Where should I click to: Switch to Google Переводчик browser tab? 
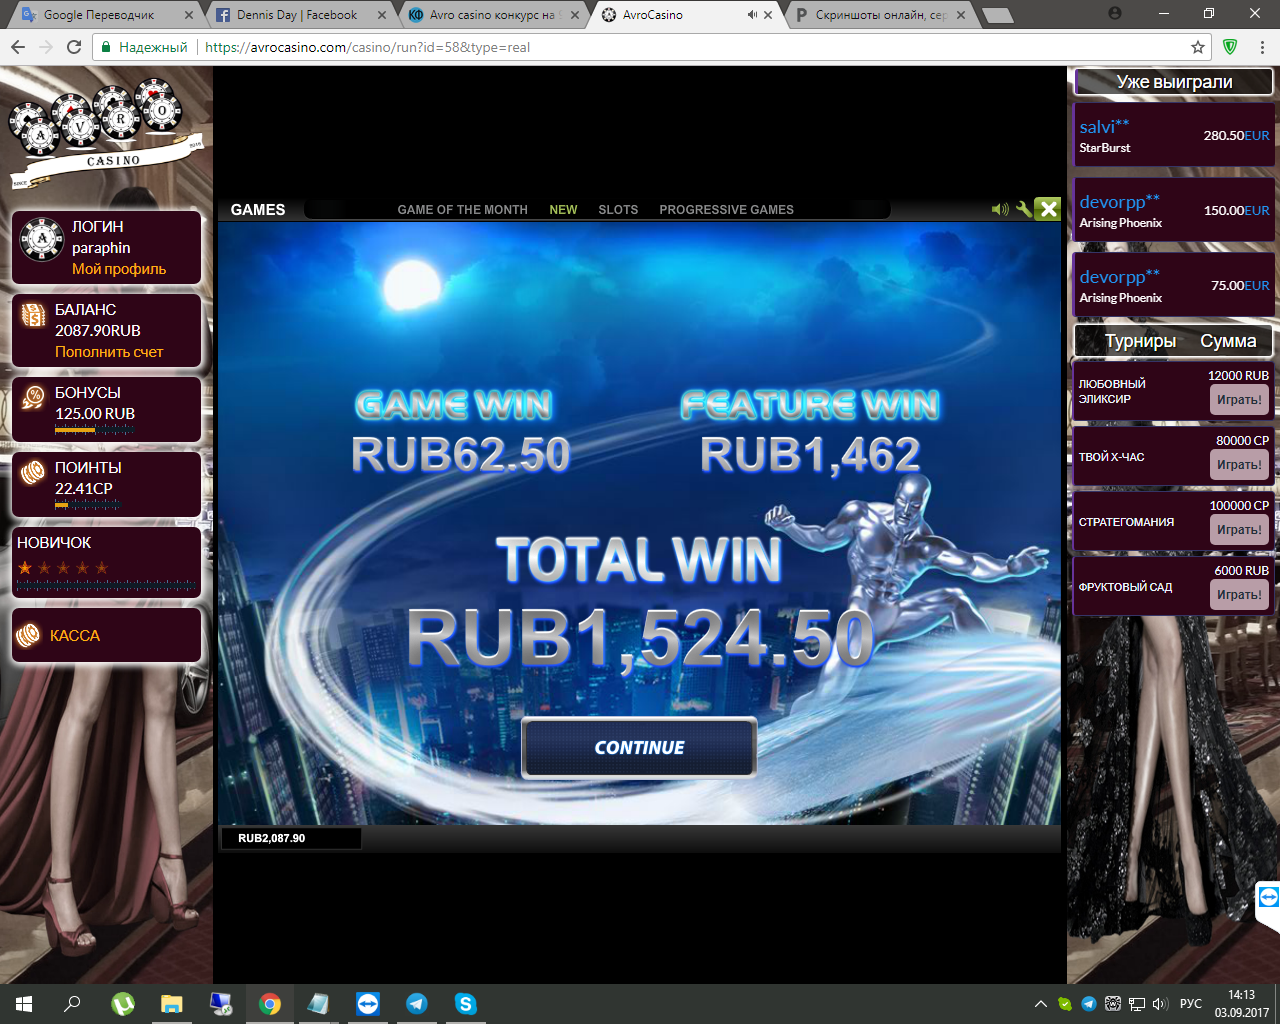coord(99,15)
